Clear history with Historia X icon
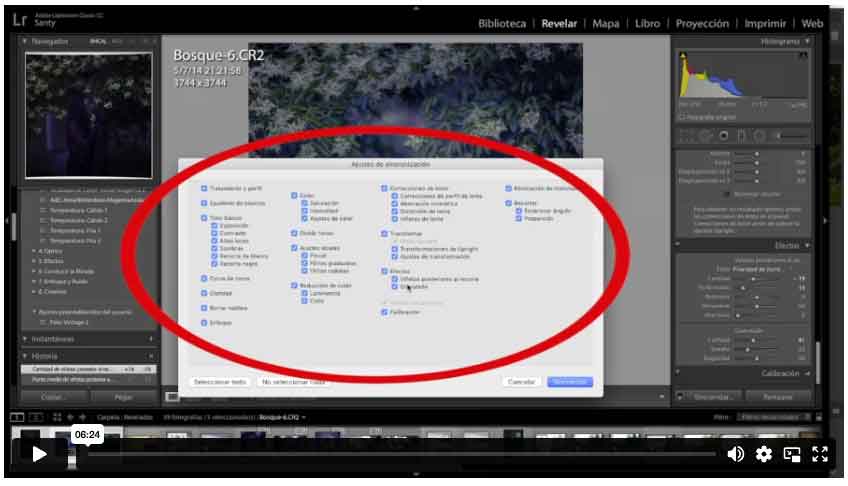848x486 pixels. pos(151,356)
